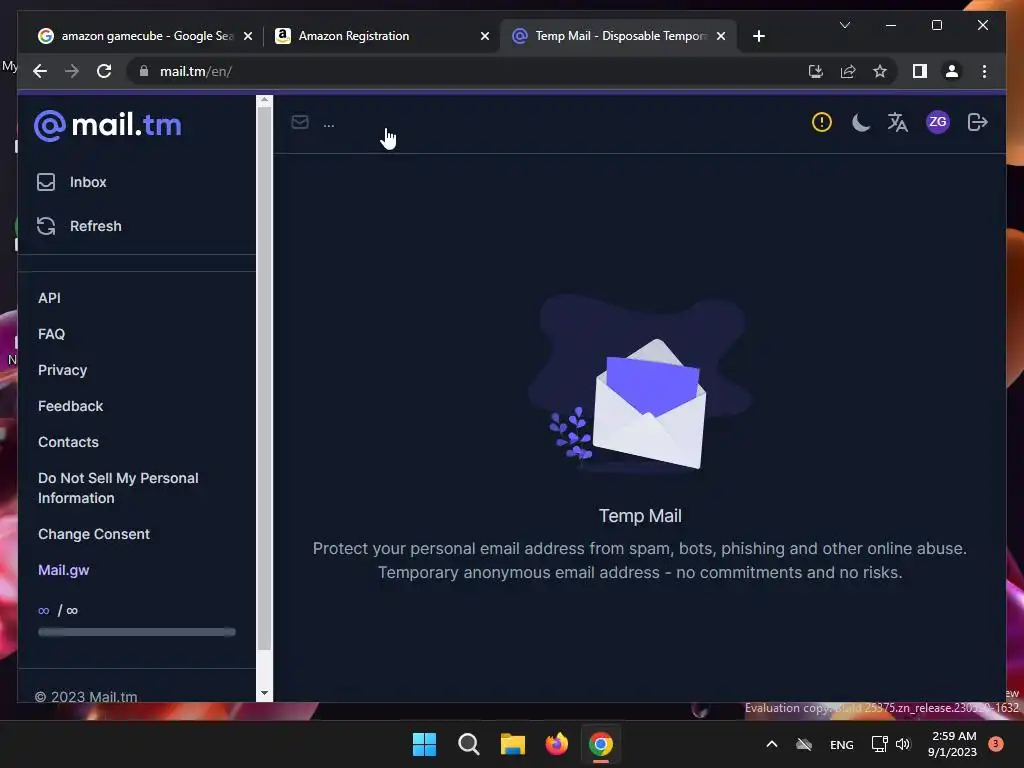This screenshot has height=768, width=1024.
Task: Go back to previous page
Action: coord(40,71)
